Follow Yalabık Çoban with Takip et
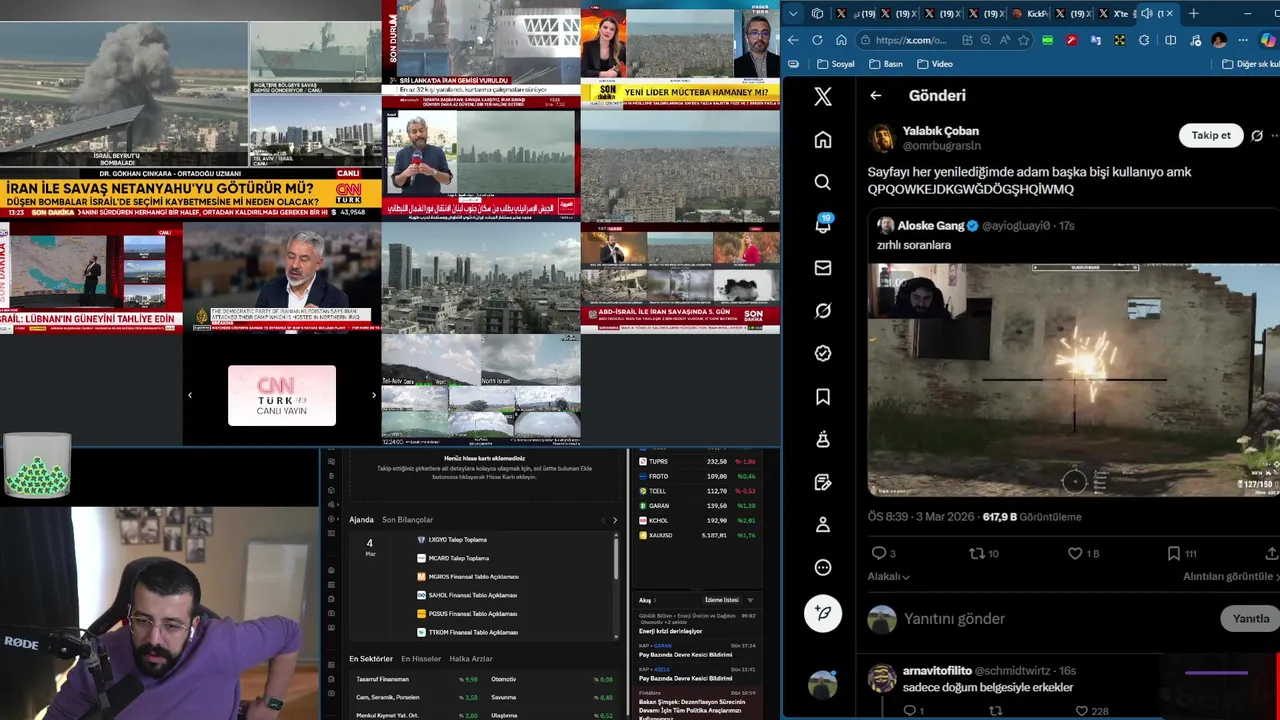Screen dimensions: 1280x720 click(1211, 135)
